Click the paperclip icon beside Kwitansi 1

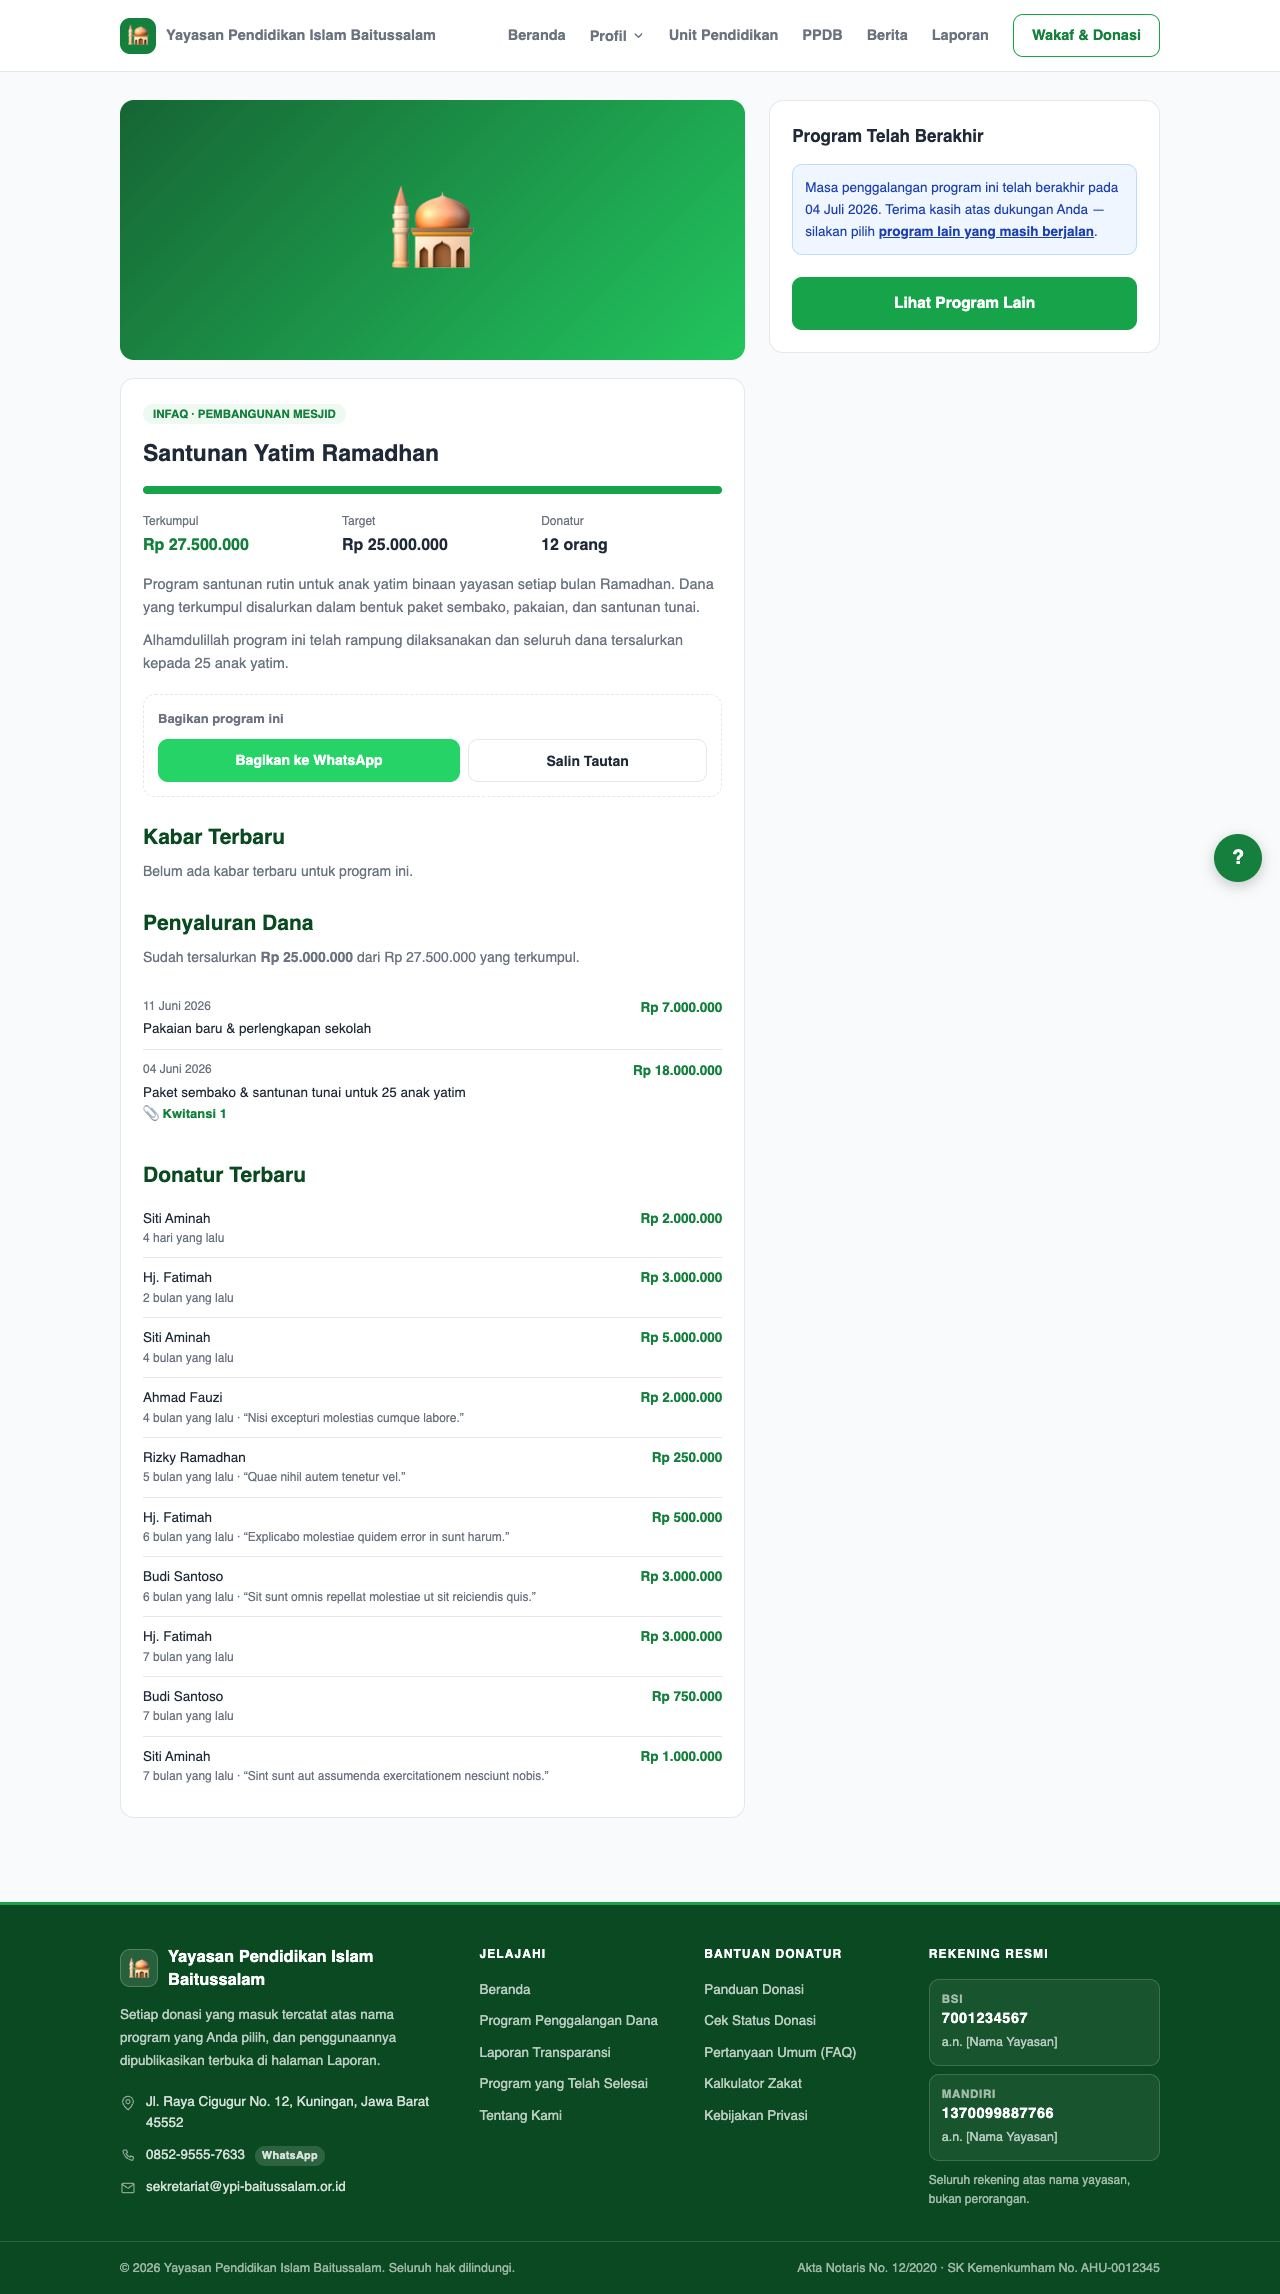(x=151, y=1114)
